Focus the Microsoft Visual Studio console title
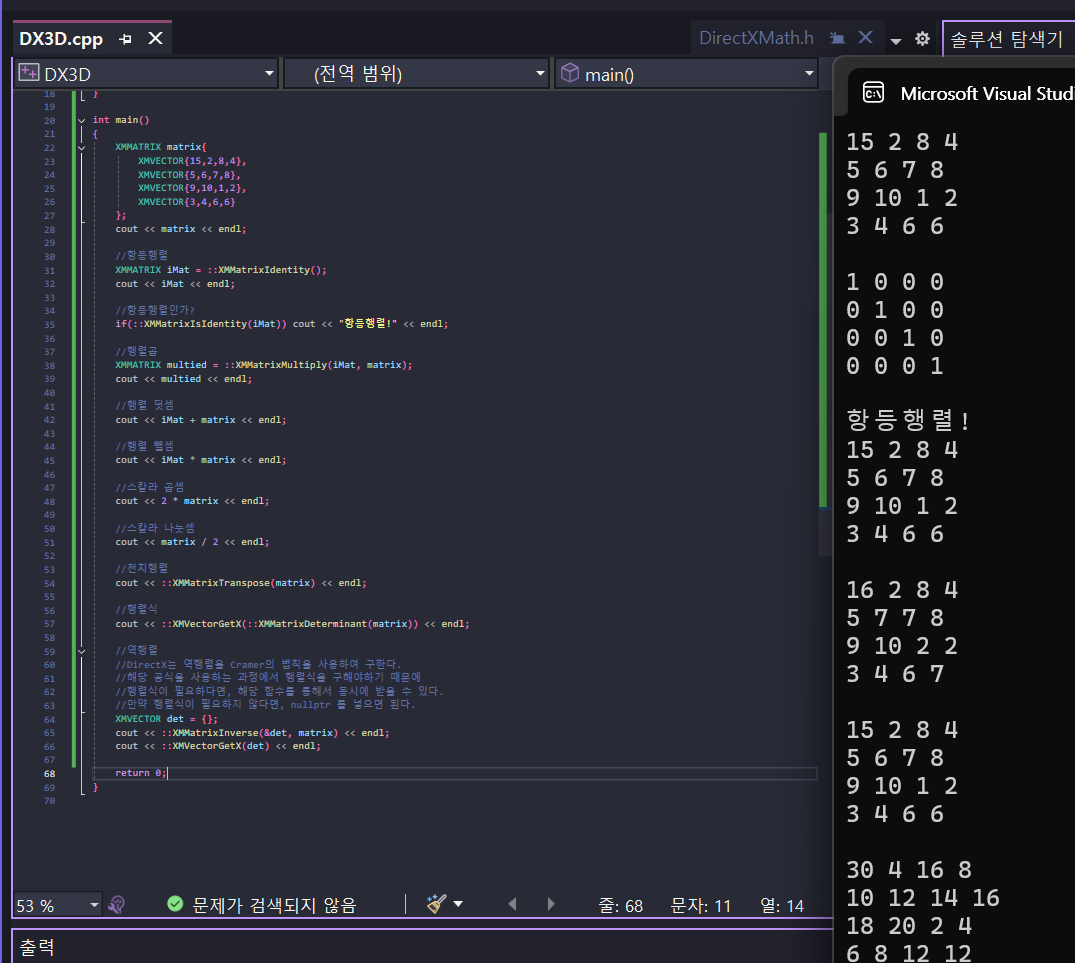 [x=987, y=93]
